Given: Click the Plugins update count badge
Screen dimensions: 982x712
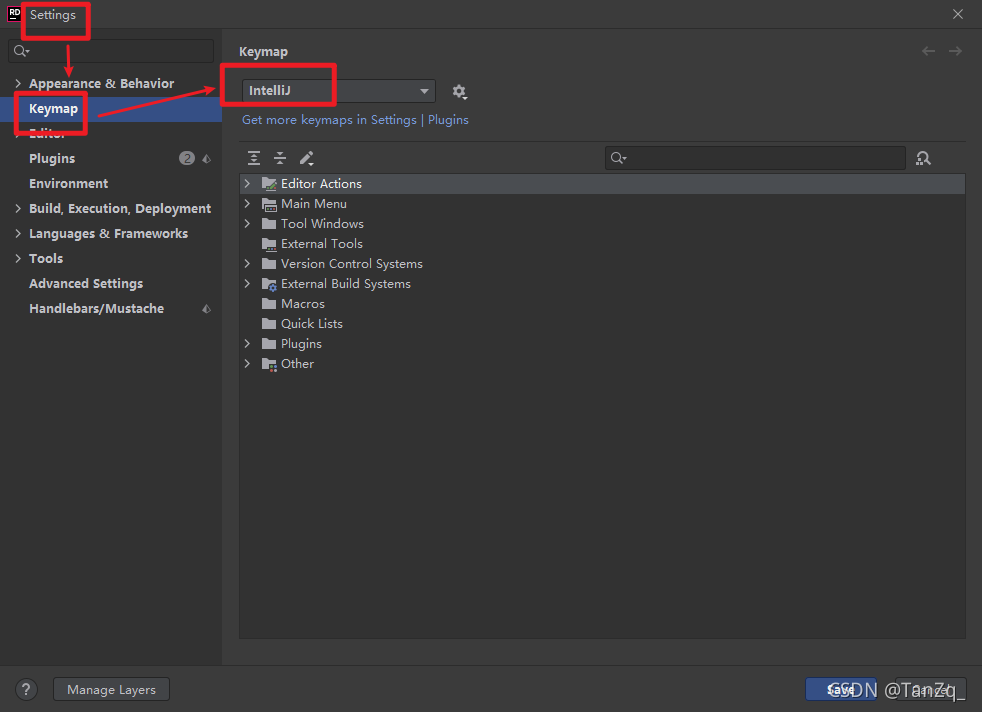Looking at the screenshot, I should pyautogui.click(x=187, y=158).
